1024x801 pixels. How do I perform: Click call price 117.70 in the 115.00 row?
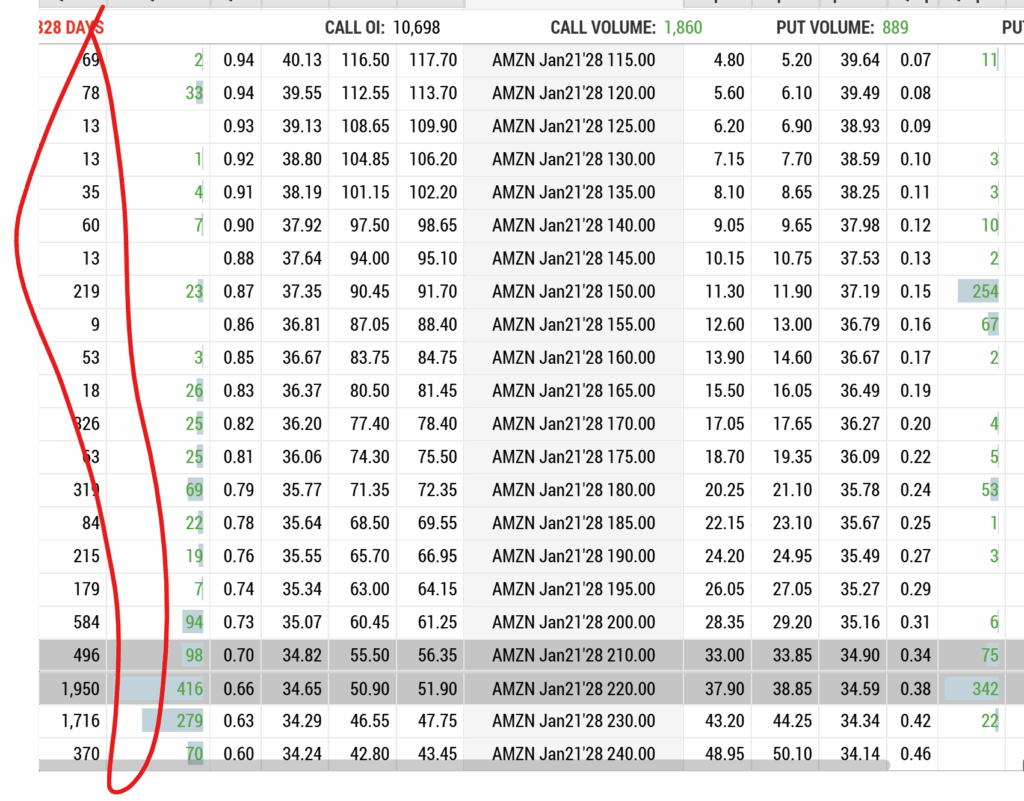433,60
